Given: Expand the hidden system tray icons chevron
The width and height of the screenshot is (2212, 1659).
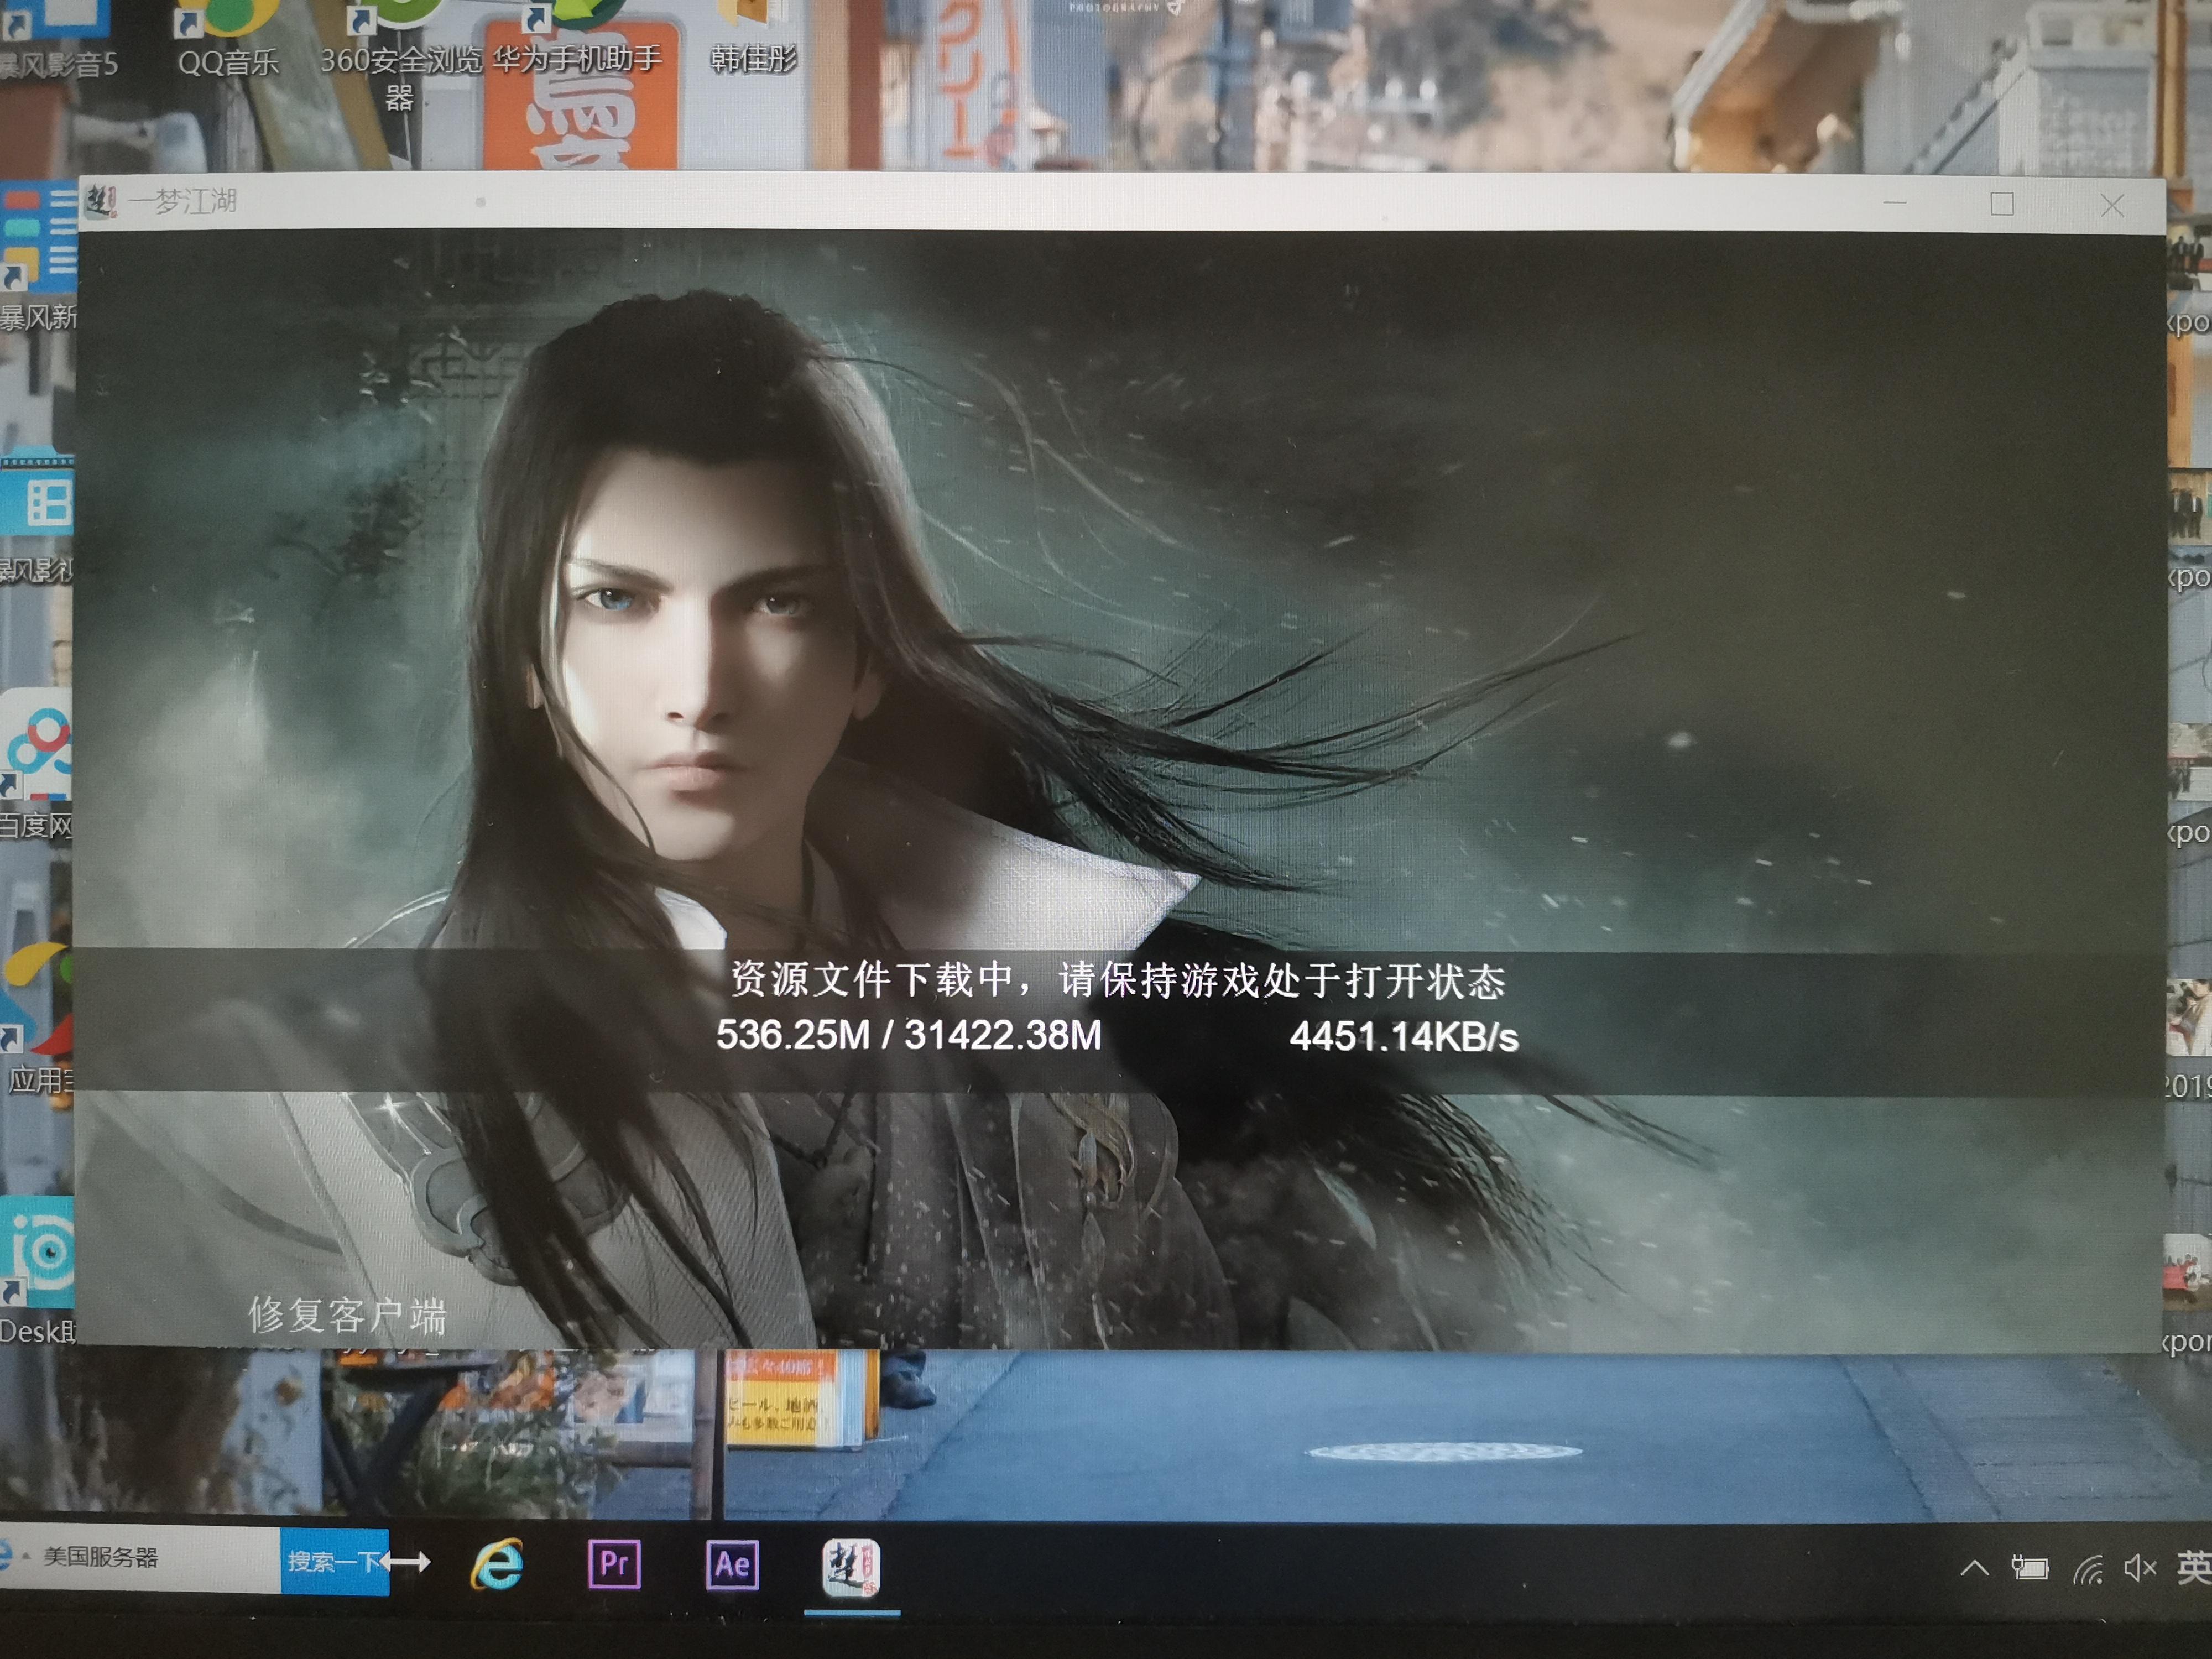Looking at the screenshot, I should pyautogui.click(x=1974, y=1568).
